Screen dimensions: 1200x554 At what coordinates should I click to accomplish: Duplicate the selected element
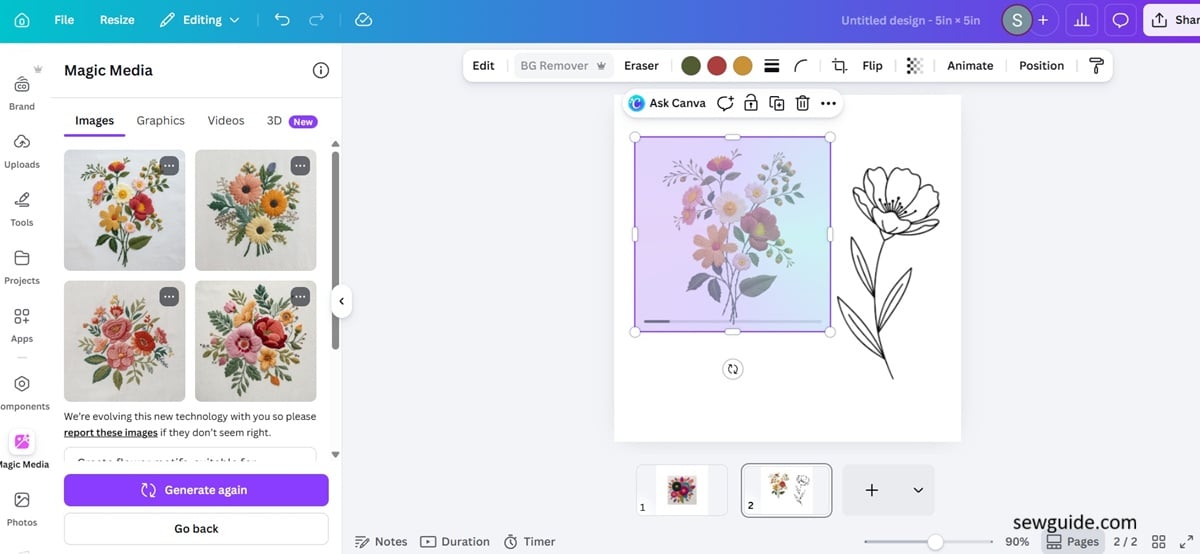point(777,103)
